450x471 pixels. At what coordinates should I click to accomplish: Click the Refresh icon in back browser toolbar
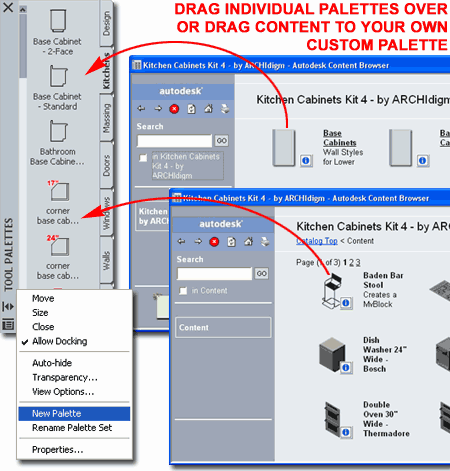click(191, 109)
